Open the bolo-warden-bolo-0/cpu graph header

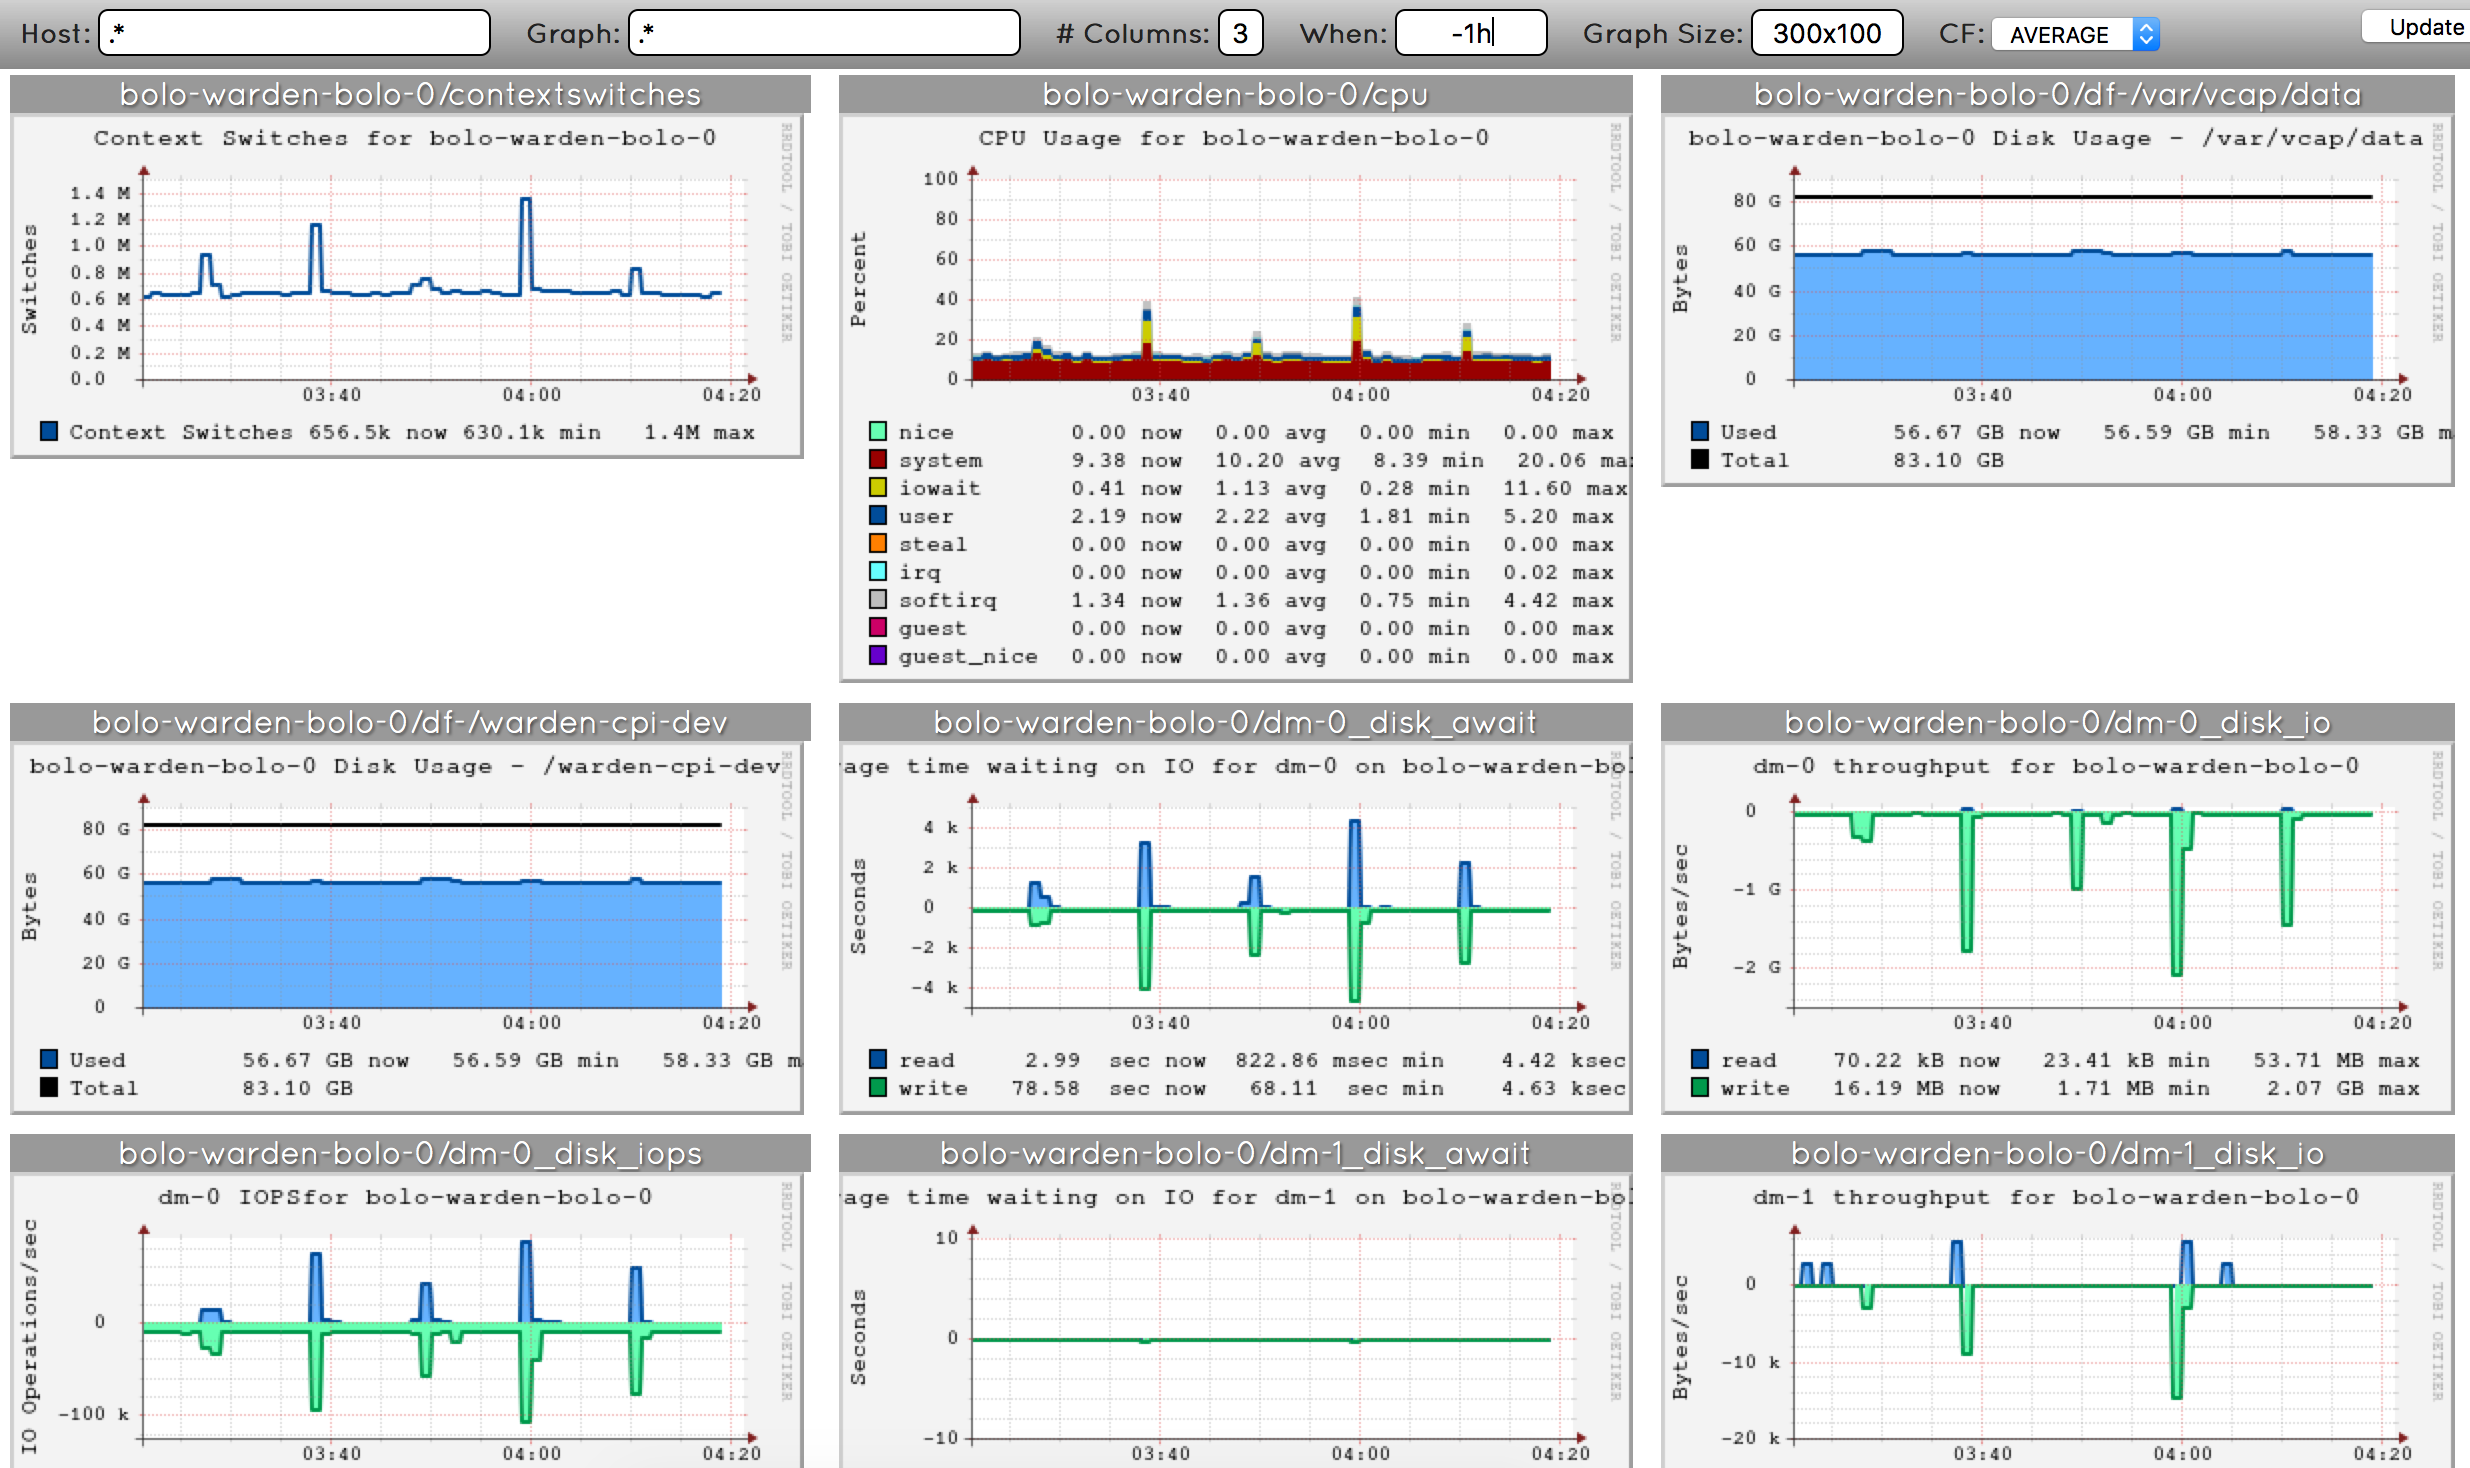click(x=1235, y=94)
